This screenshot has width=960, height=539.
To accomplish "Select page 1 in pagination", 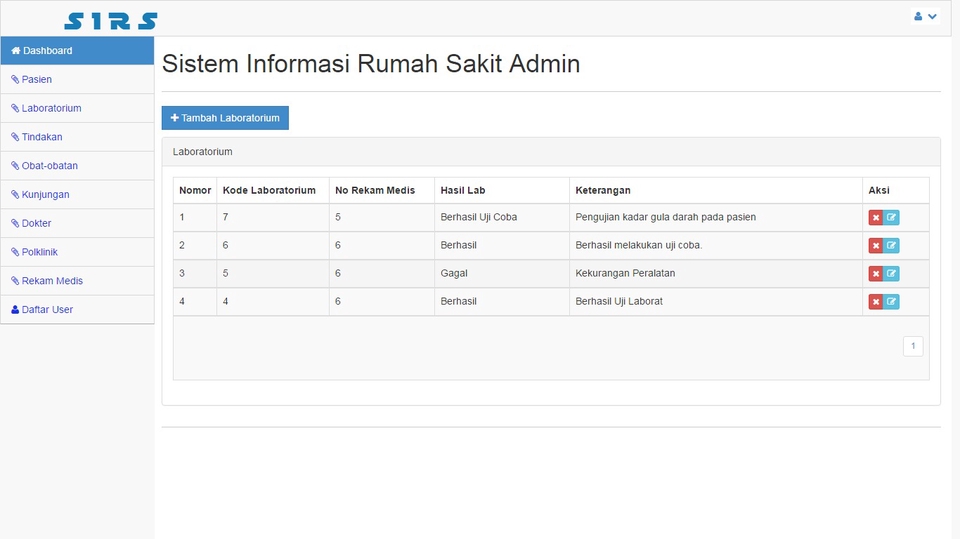I will [x=912, y=346].
